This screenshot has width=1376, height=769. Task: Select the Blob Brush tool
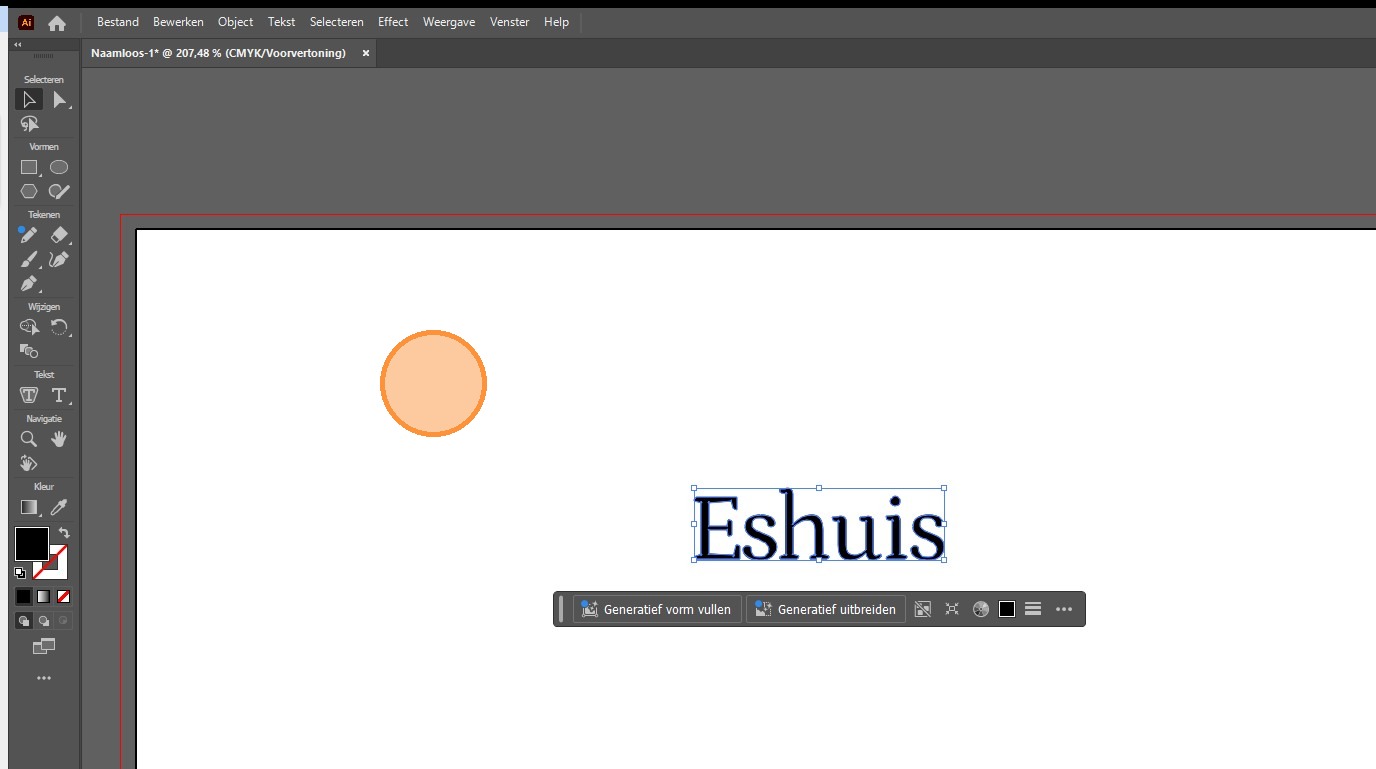(x=59, y=191)
